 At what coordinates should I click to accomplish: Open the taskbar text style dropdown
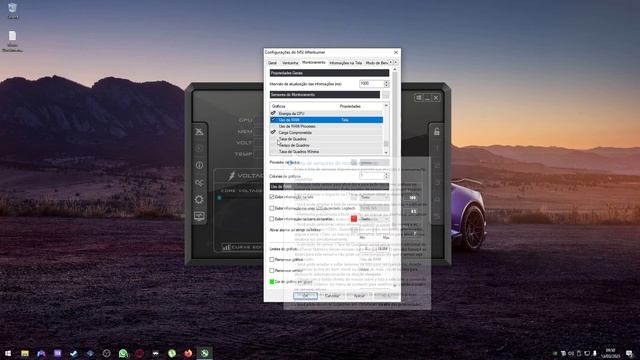pos(374,219)
